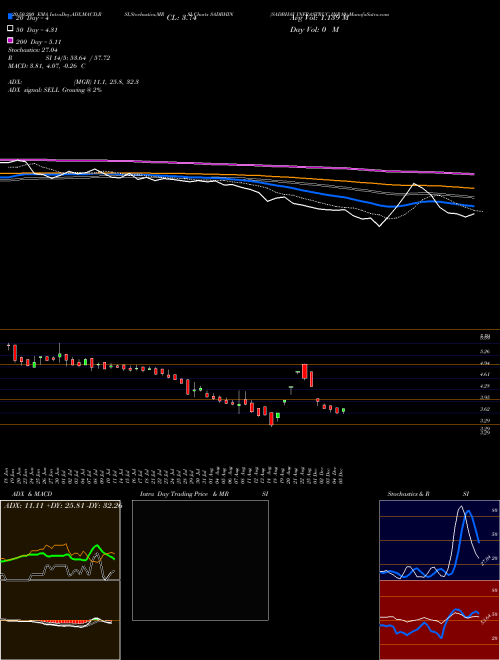This screenshot has width=500, height=660.
Task: Click the tall red candle at the chart peak
Action: pos(305,372)
